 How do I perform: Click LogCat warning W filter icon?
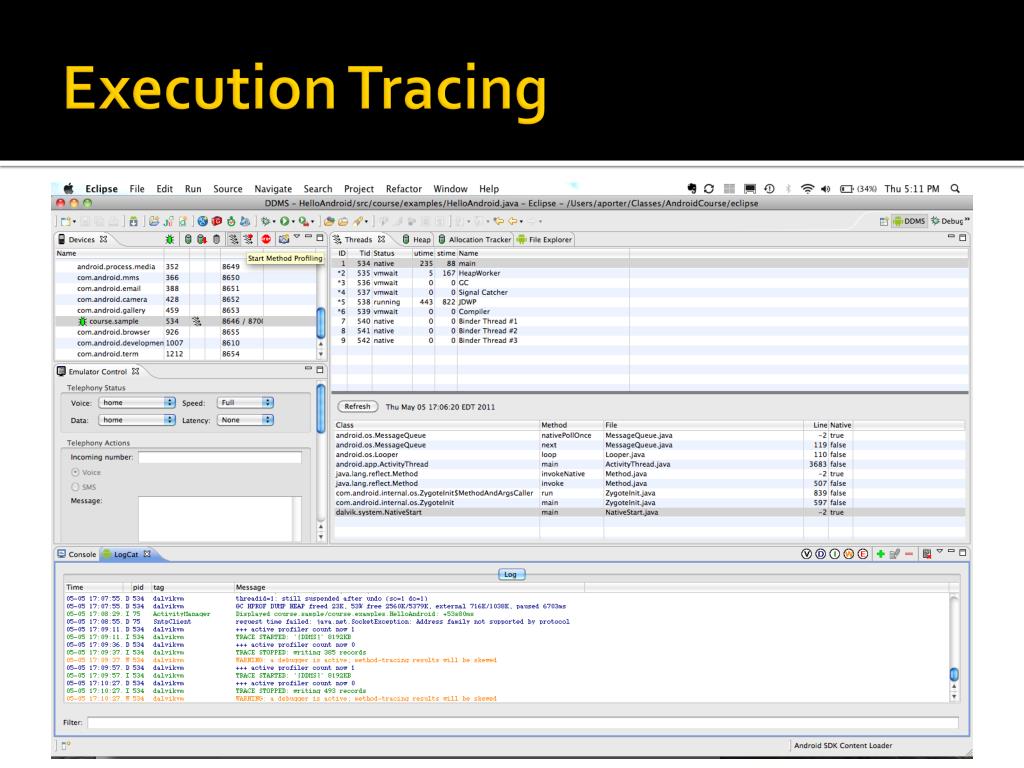[849, 554]
